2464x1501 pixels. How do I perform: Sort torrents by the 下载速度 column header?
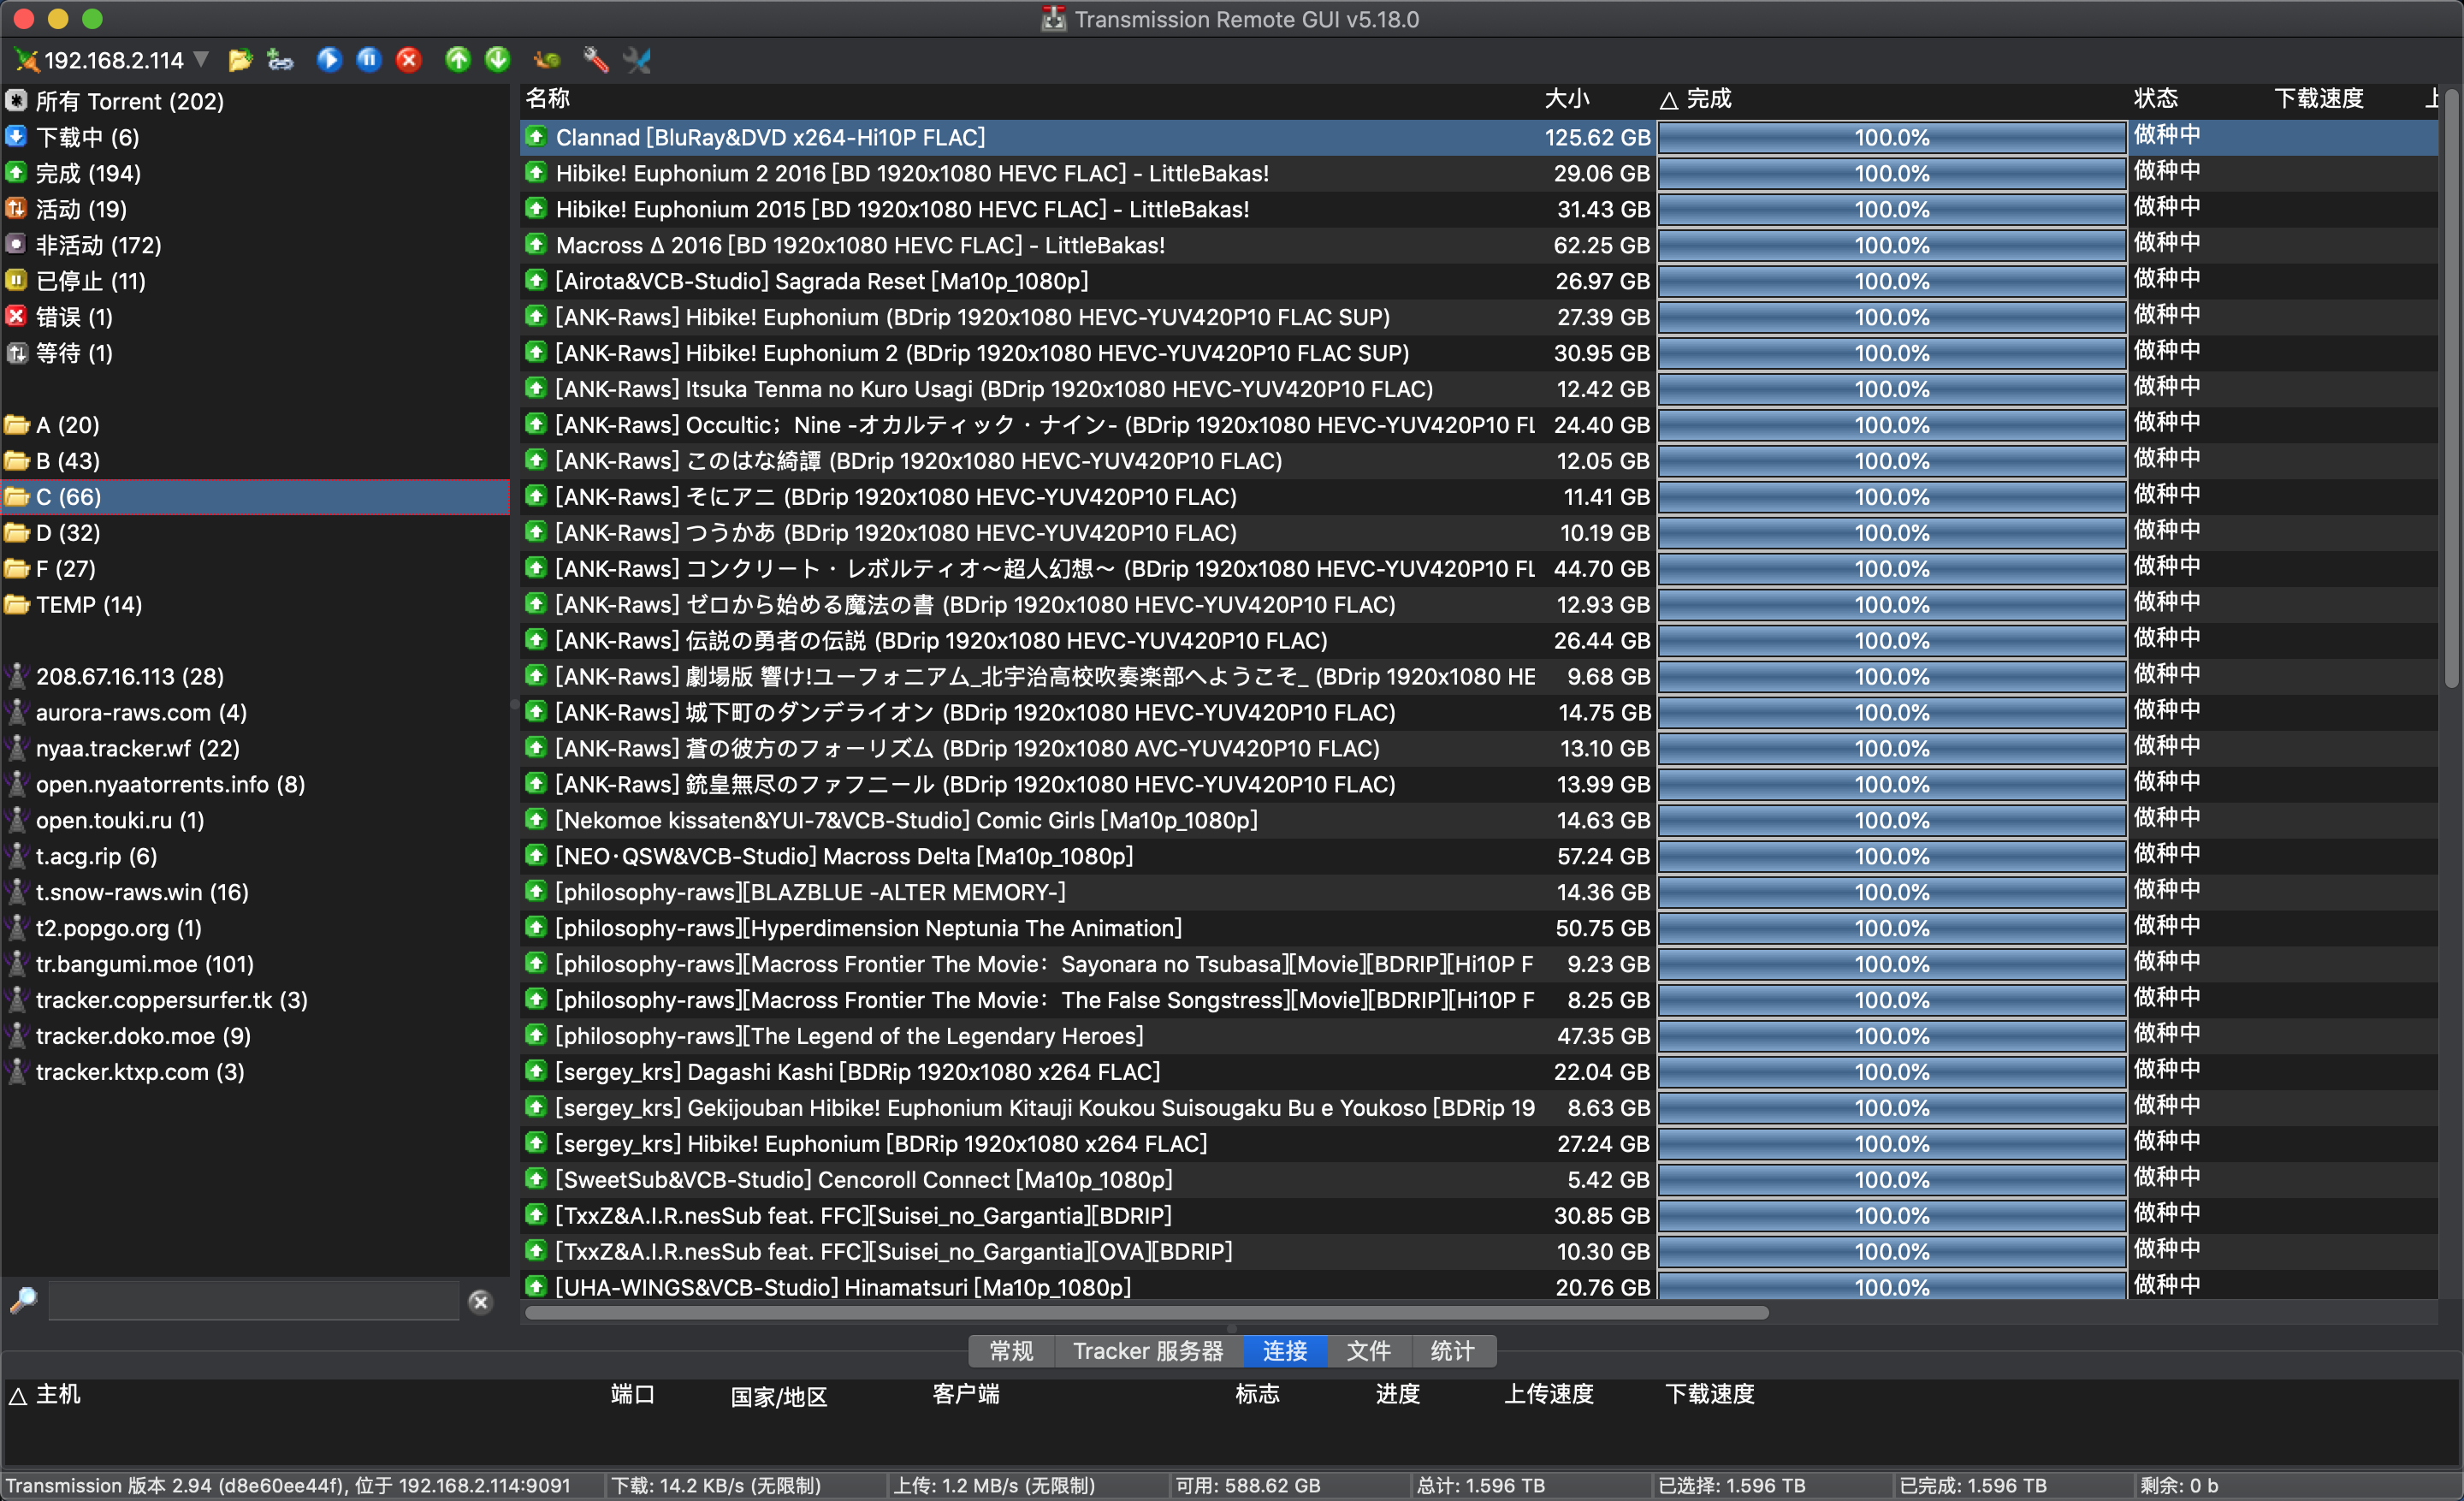tap(2319, 98)
